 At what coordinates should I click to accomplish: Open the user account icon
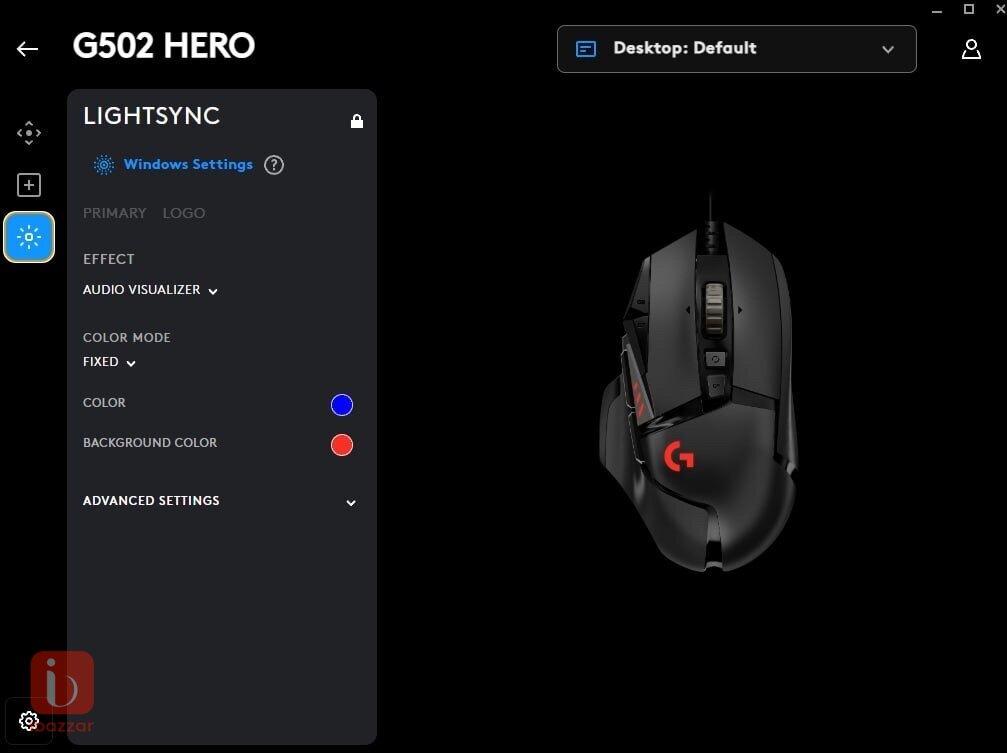(971, 49)
